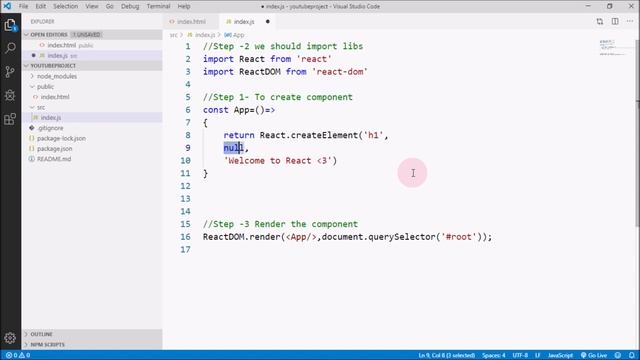The image size is (640, 360).
Task: Click the App symbol breadcrumb
Action: [234, 35]
